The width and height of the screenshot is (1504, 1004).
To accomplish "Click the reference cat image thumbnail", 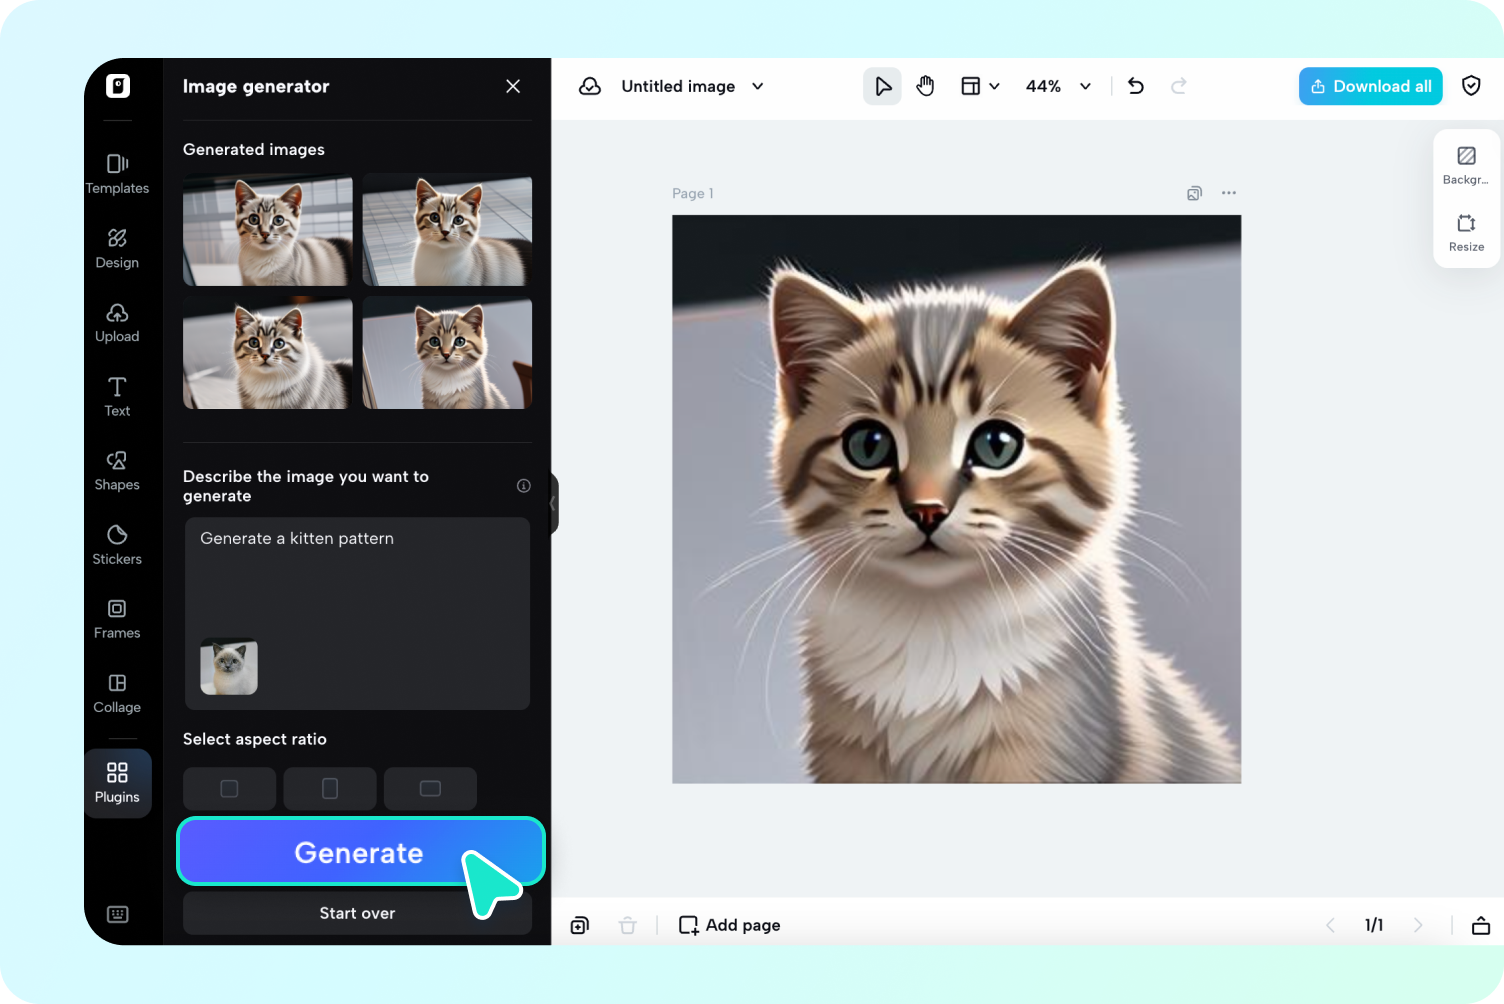I will (229, 666).
